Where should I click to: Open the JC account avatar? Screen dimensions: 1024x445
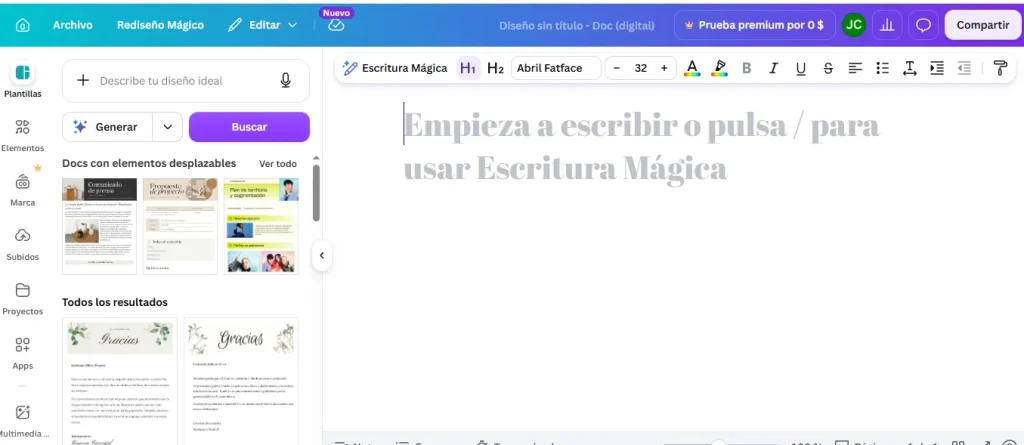coord(853,25)
